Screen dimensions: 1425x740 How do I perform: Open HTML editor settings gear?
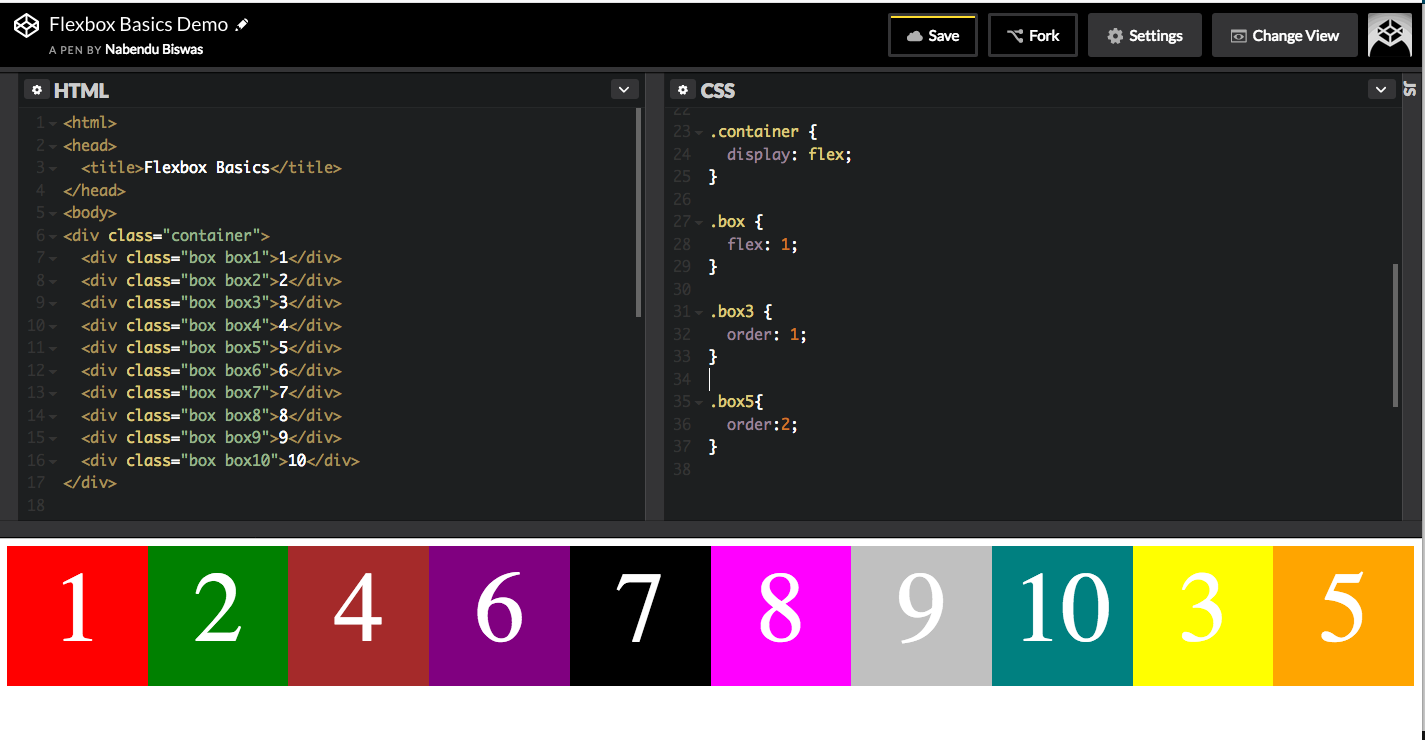37,90
